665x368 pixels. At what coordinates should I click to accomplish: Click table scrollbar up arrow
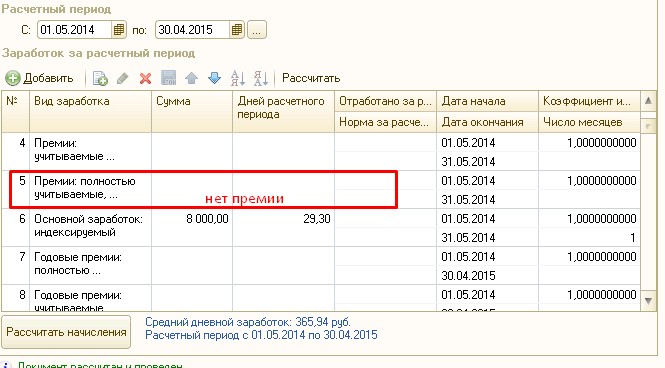coord(648,101)
